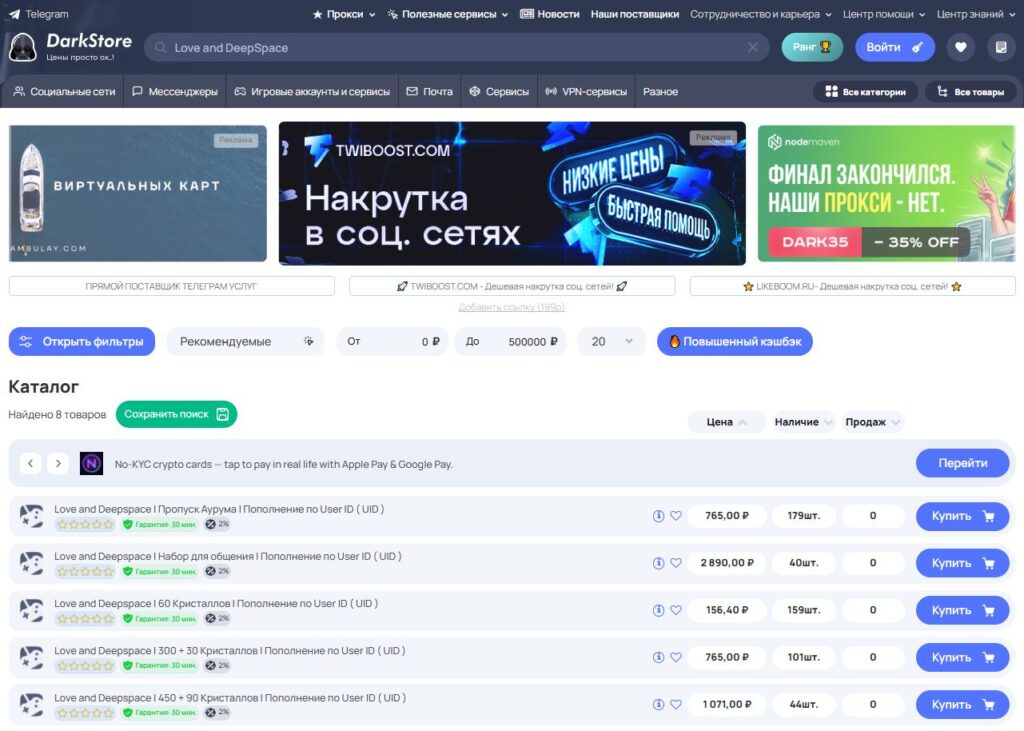Buy Набор для общения for 2 890,00 ₽

tap(963, 563)
